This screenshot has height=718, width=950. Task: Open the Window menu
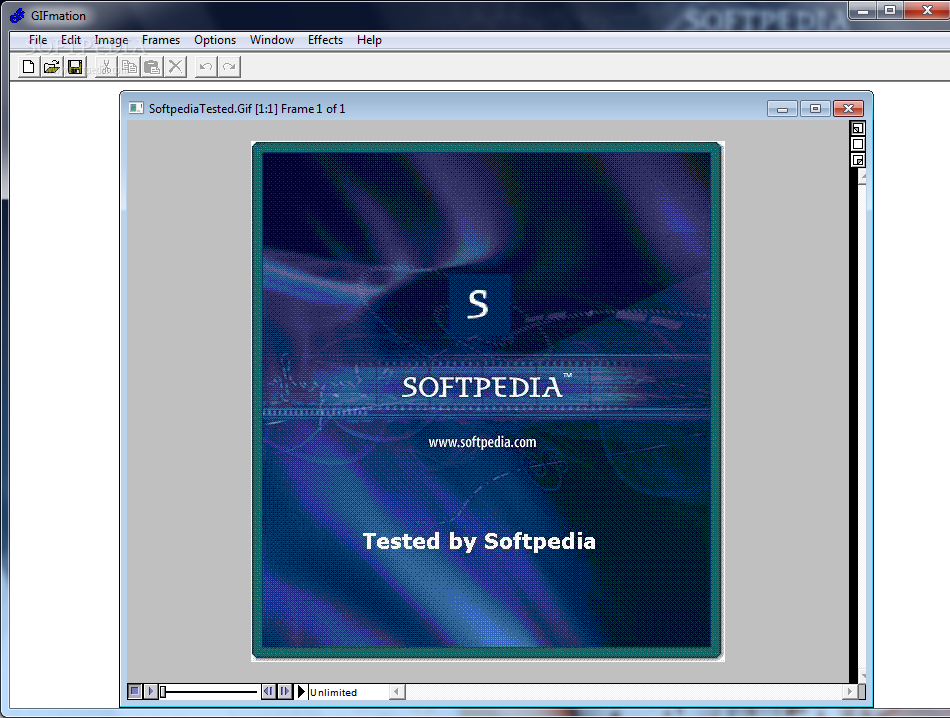pyautogui.click(x=271, y=40)
